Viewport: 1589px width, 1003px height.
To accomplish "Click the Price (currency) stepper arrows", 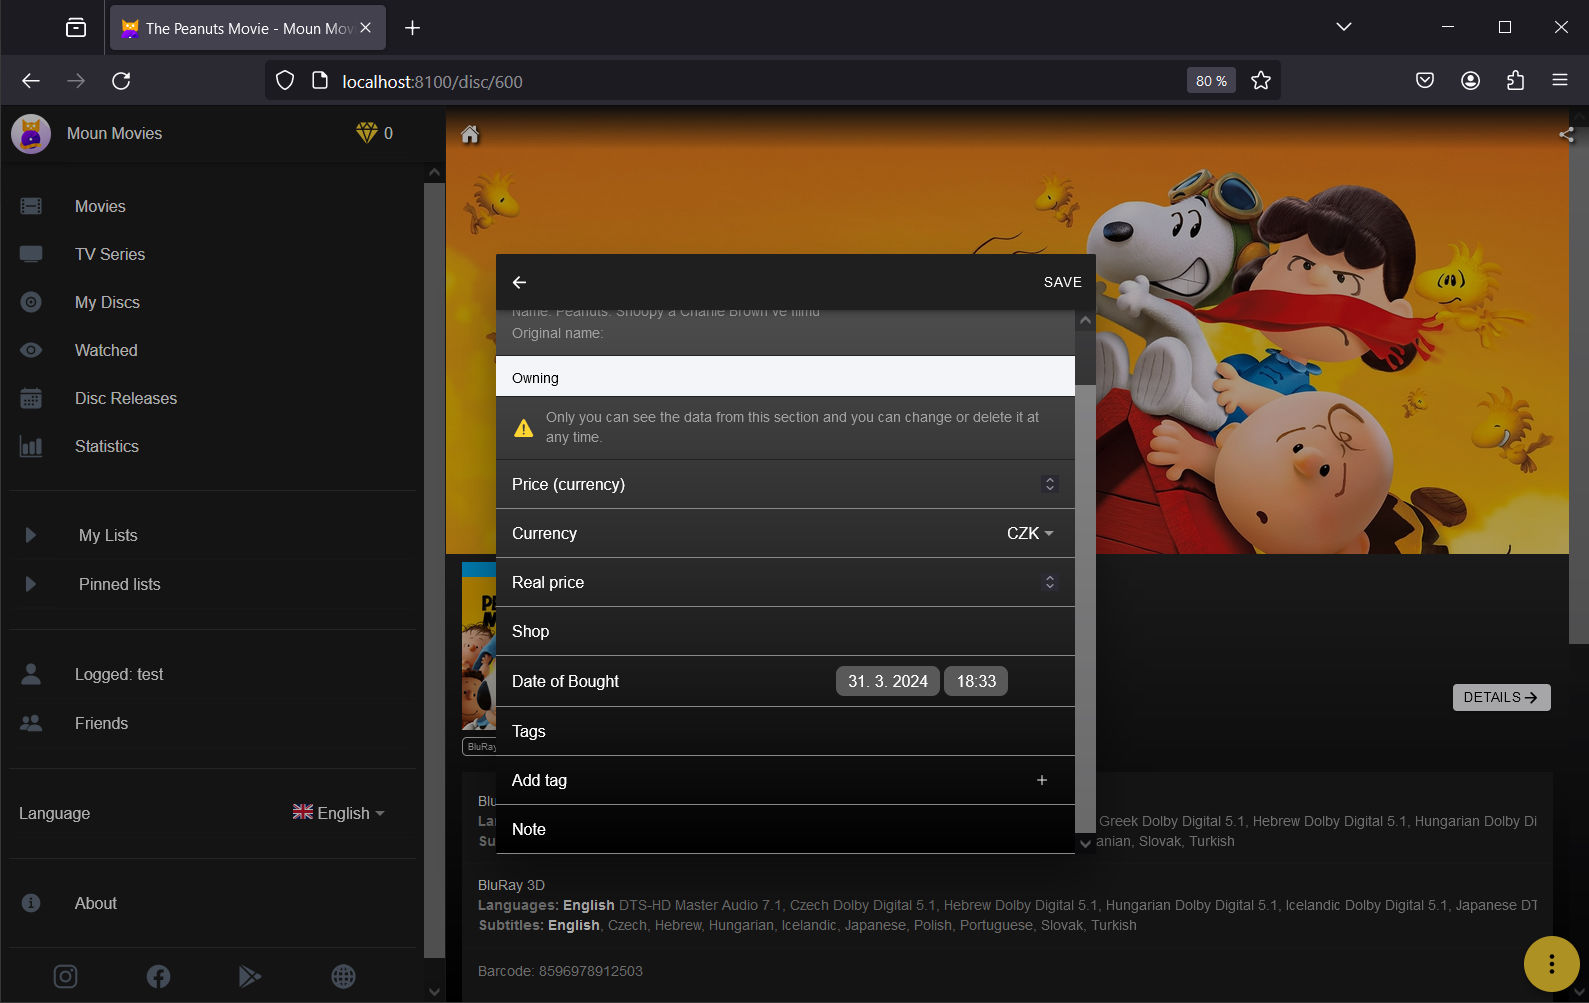I will click(x=1049, y=484).
